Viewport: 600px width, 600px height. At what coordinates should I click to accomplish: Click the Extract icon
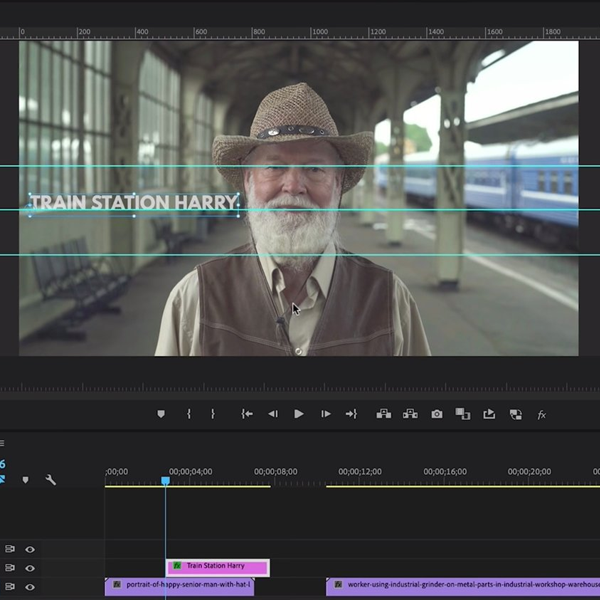pyautogui.click(x=409, y=414)
